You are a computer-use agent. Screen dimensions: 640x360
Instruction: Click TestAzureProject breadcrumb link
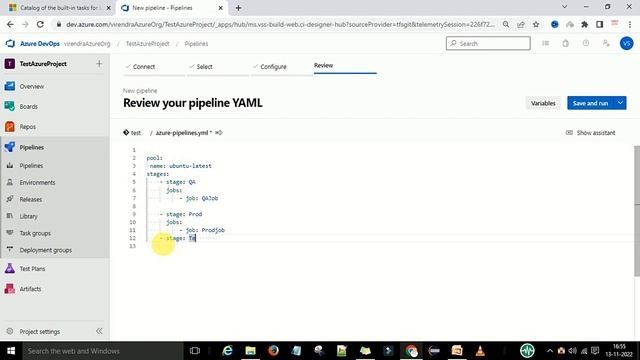[x=147, y=44]
